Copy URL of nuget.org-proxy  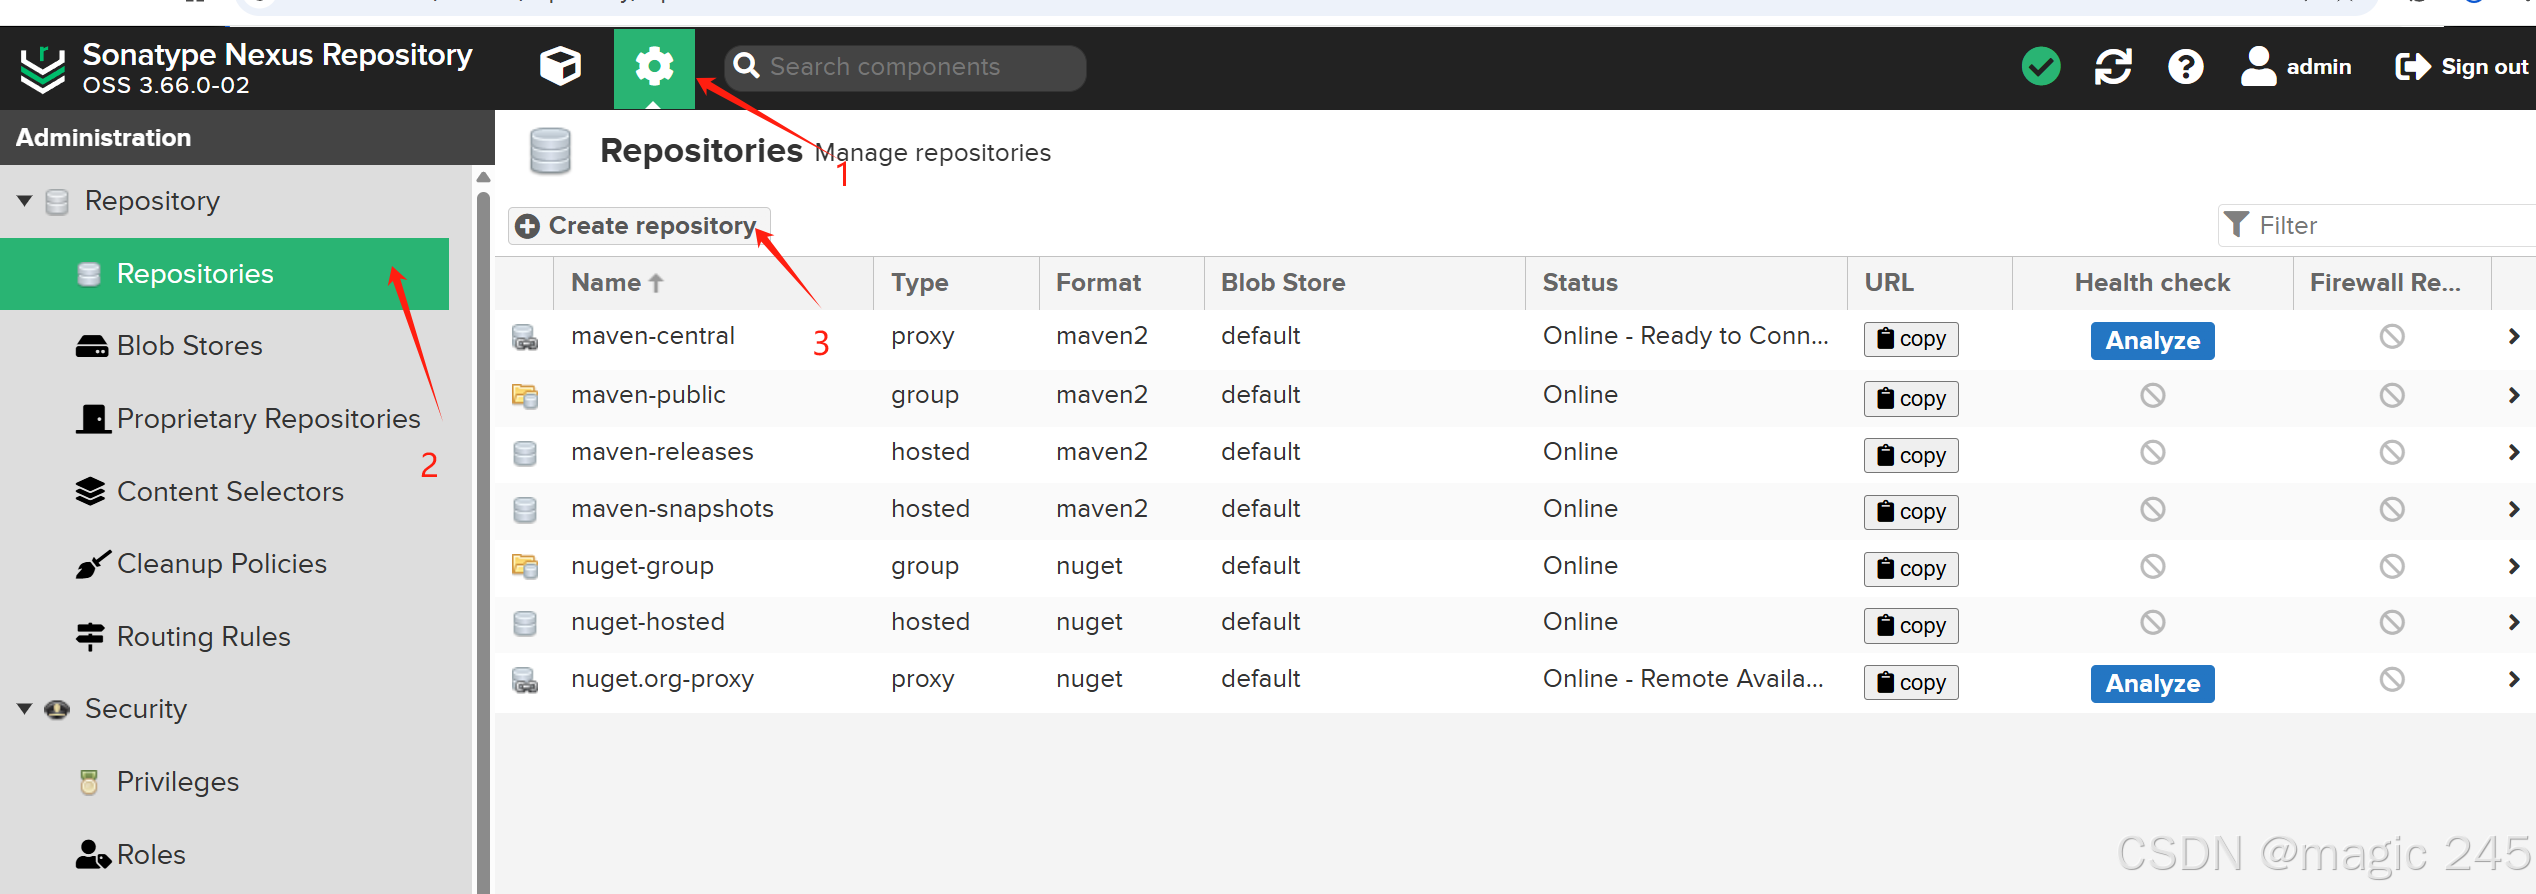pyautogui.click(x=1911, y=683)
